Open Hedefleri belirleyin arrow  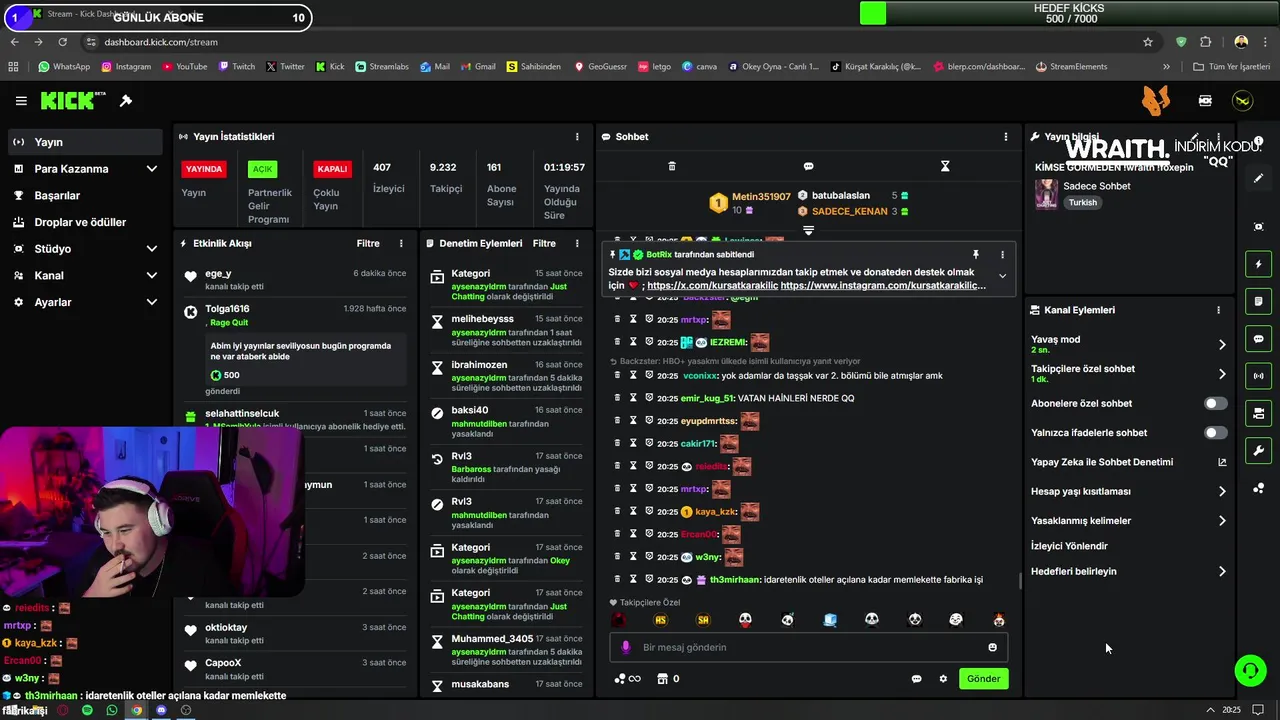(1221, 572)
